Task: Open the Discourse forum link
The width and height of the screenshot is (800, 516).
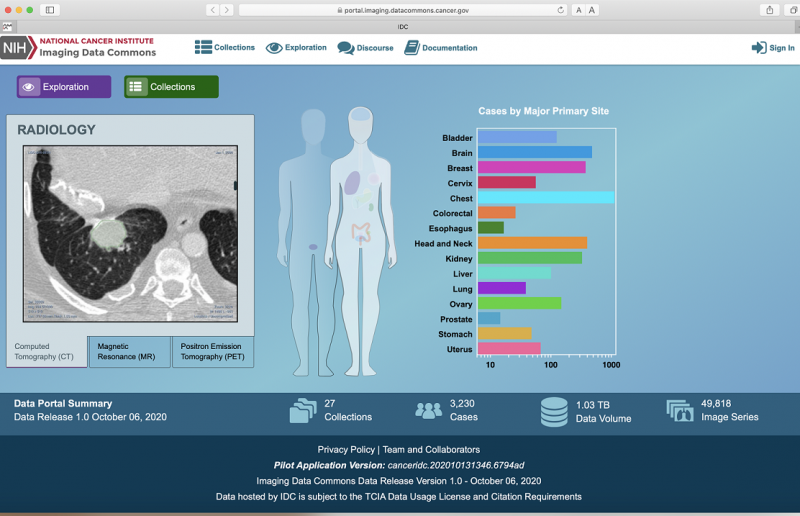Action: [x=365, y=48]
